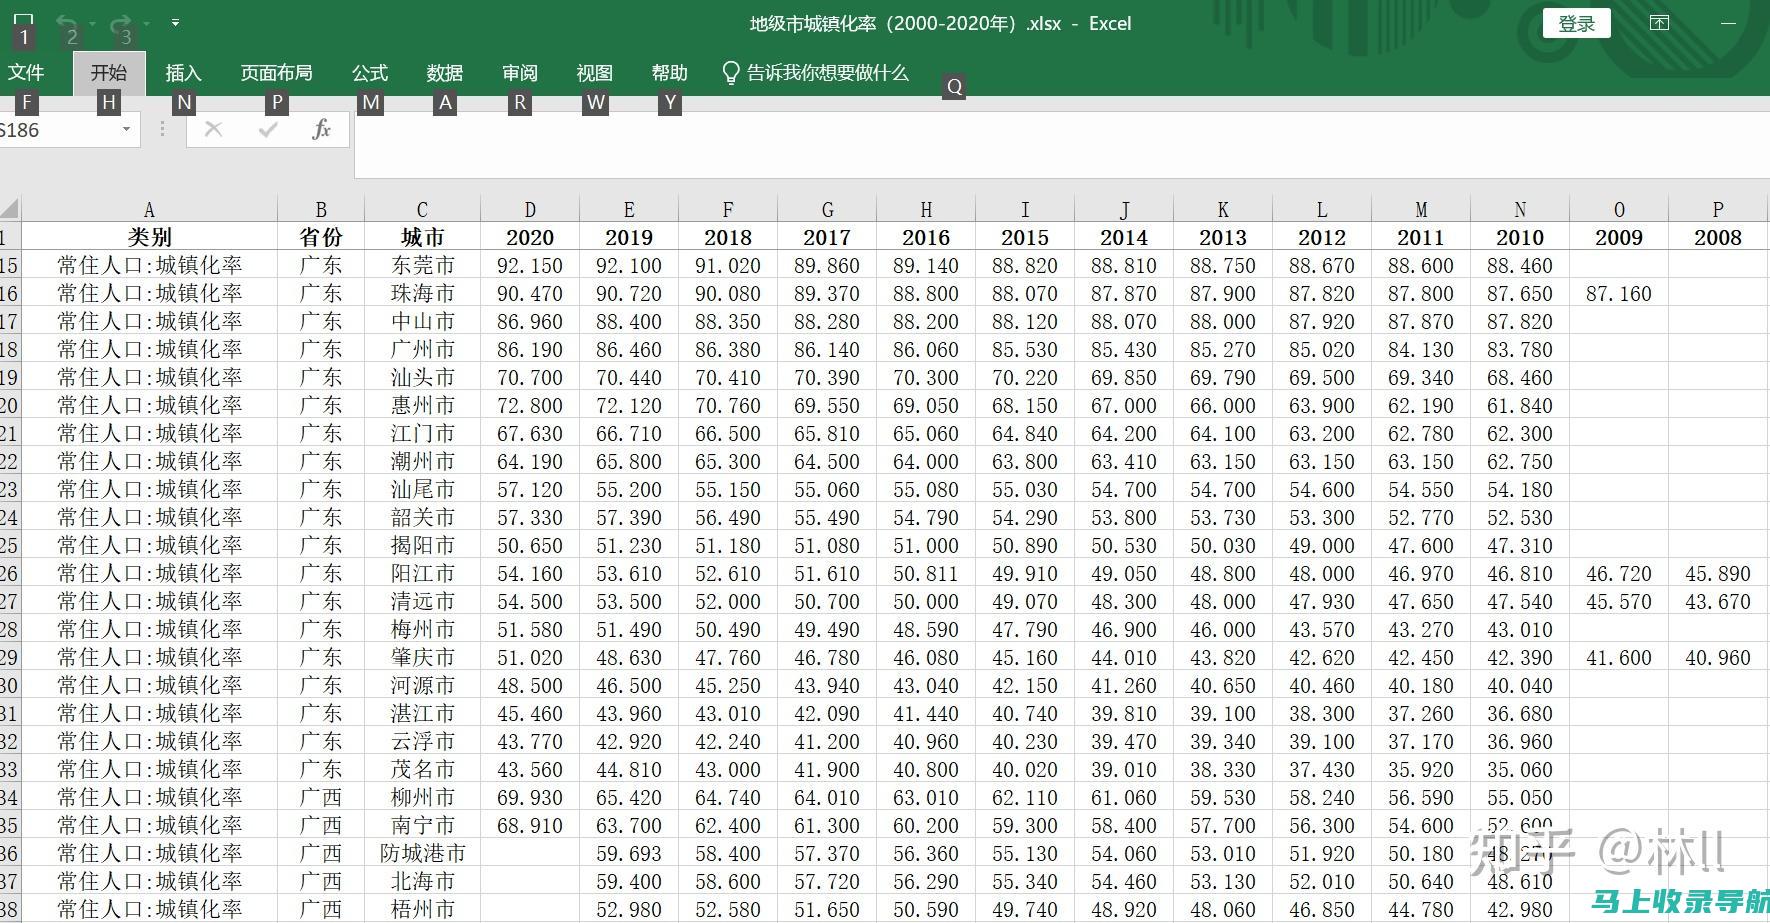The width and height of the screenshot is (1770, 923).
Task: Select cell with value 45.890
Action: click(x=1718, y=573)
